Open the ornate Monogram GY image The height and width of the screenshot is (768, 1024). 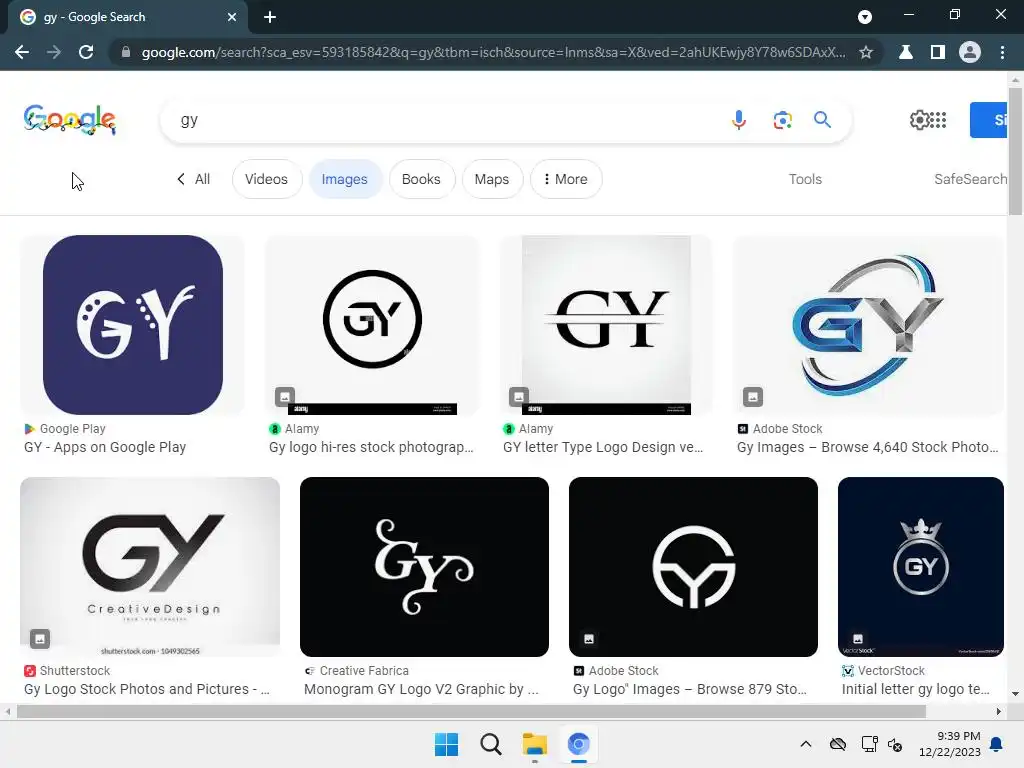click(424, 567)
